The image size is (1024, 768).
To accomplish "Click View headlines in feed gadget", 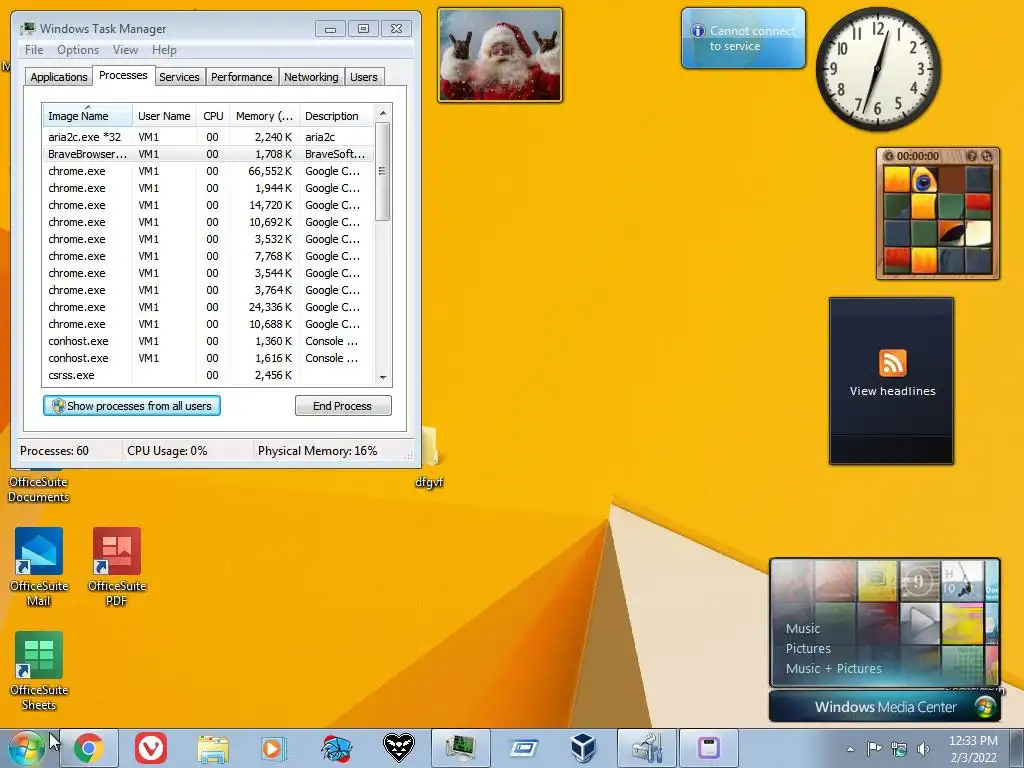I will coord(892,391).
